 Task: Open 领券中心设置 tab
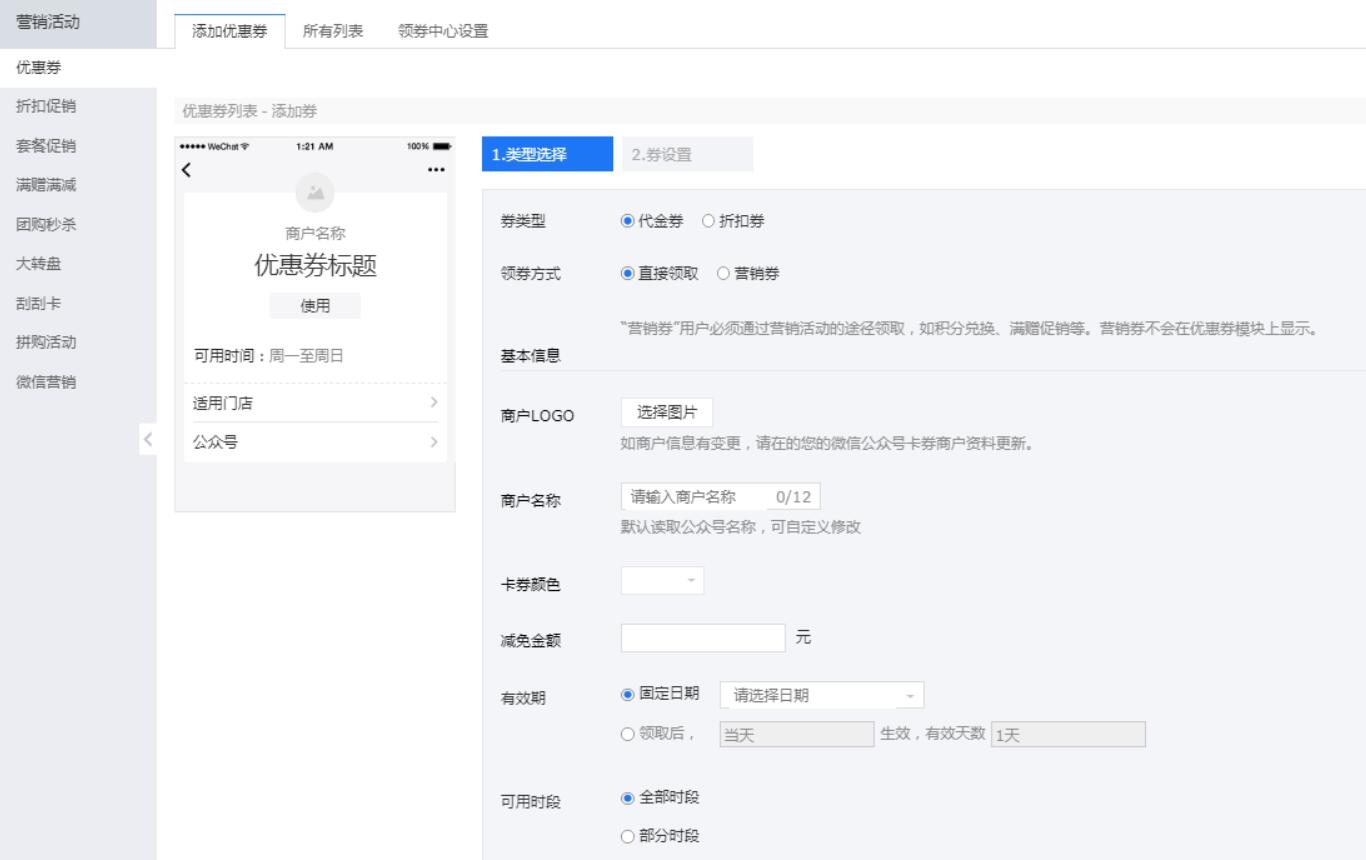click(443, 31)
